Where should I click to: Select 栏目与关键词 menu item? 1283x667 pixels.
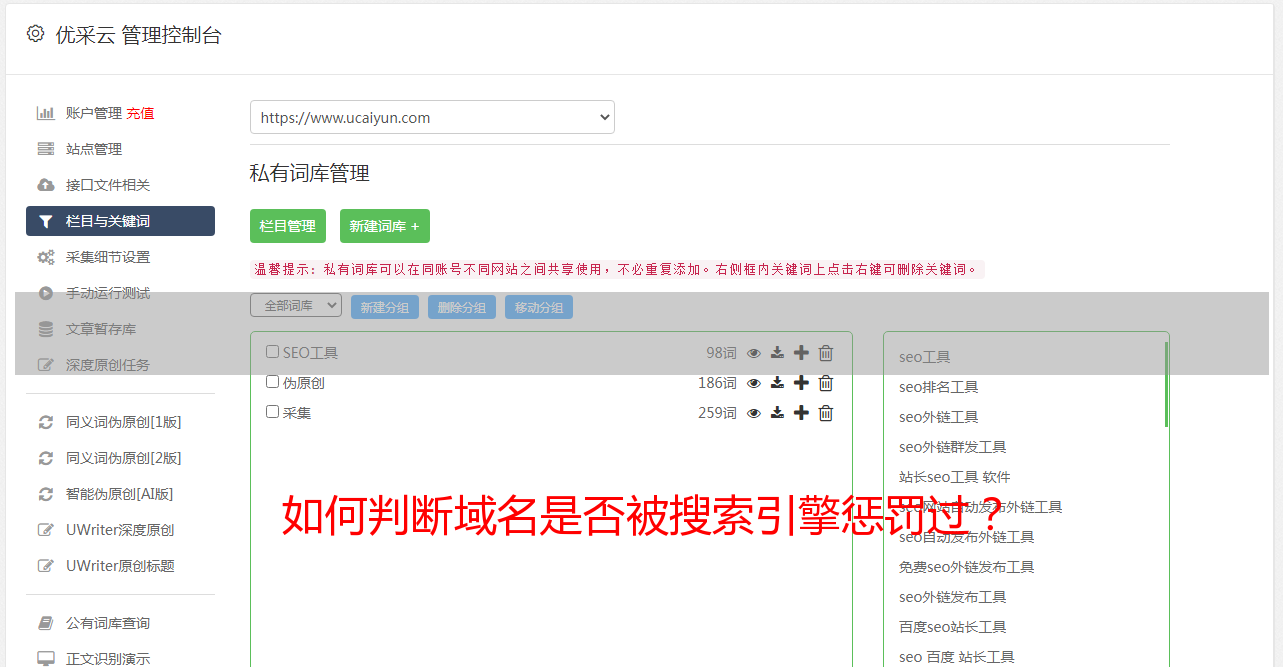coord(120,221)
